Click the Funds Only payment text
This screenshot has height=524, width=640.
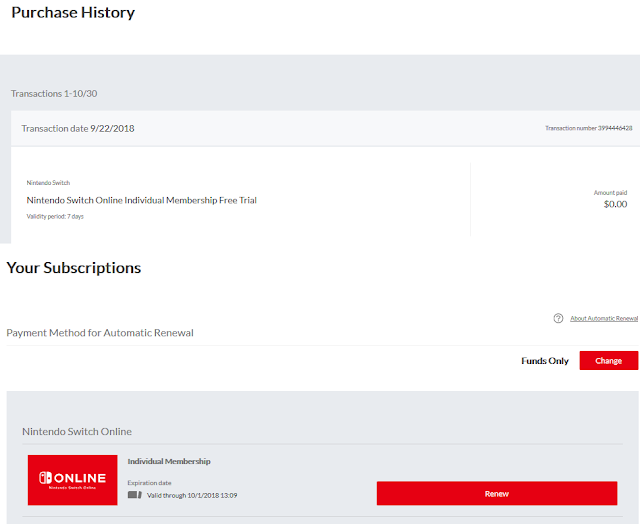[545, 361]
